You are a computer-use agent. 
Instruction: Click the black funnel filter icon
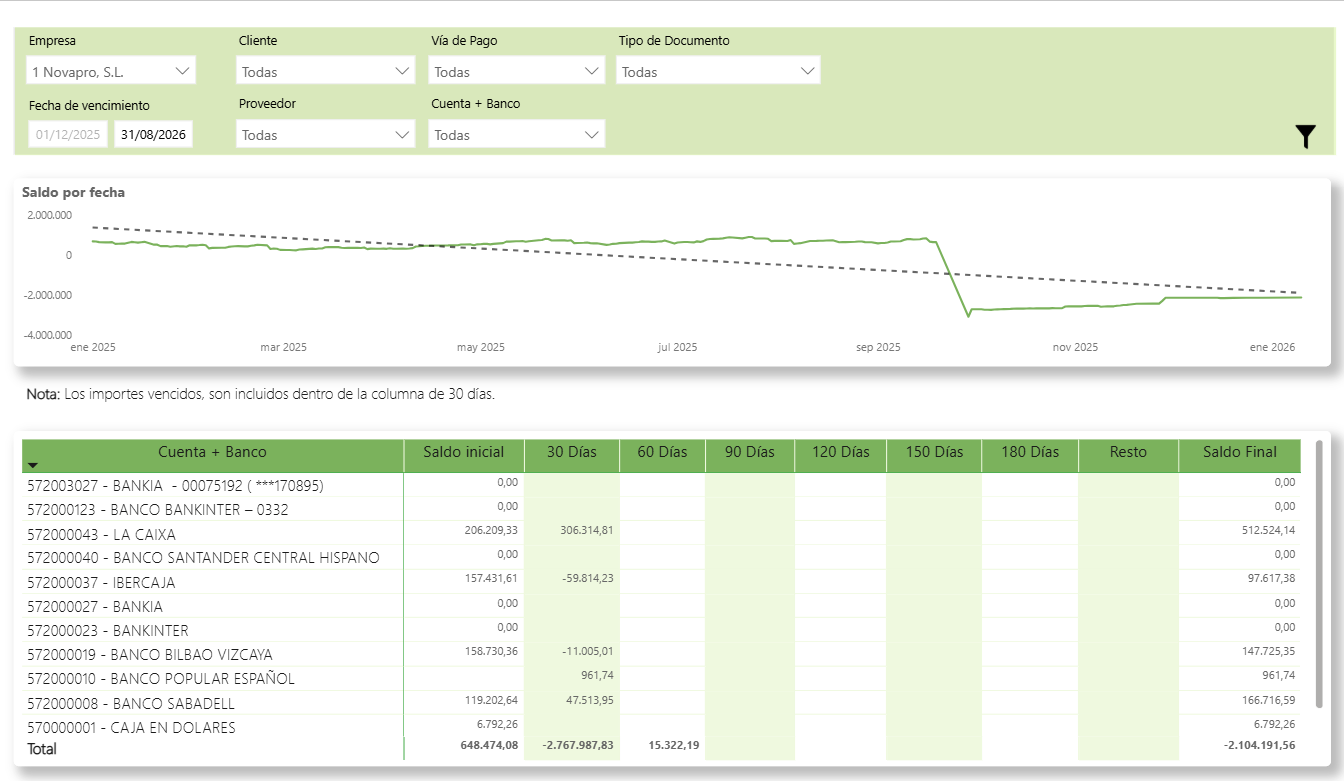pos(1305,137)
